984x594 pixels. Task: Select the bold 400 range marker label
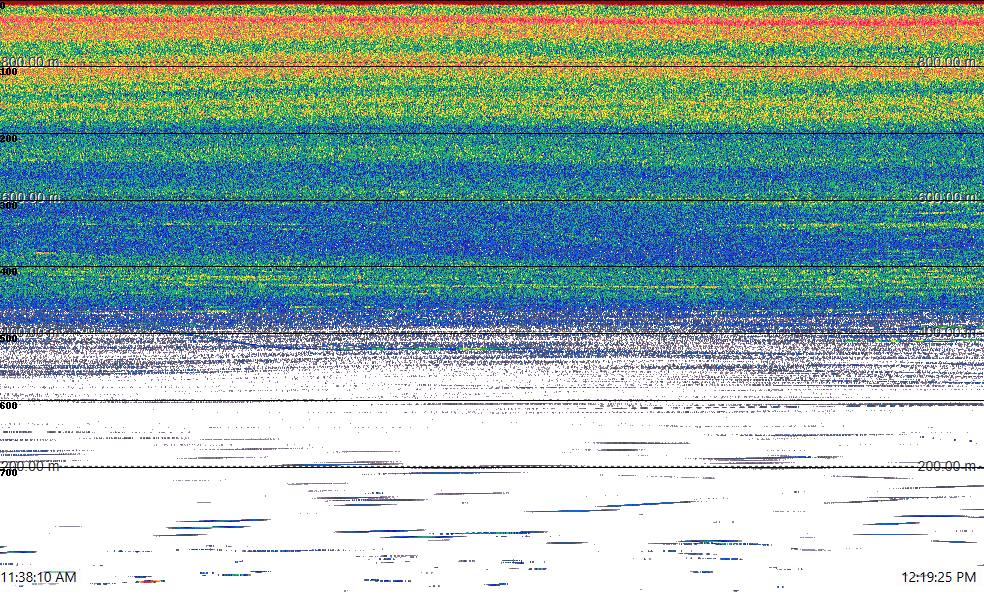9,272
